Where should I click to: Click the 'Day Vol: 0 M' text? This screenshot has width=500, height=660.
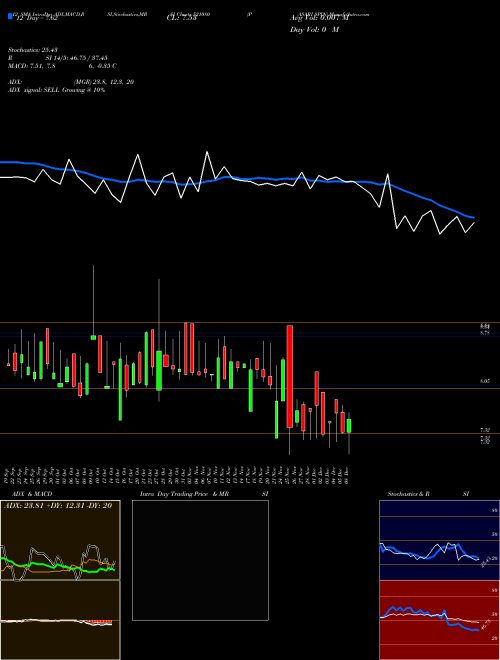pyautogui.click(x=314, y=30)
